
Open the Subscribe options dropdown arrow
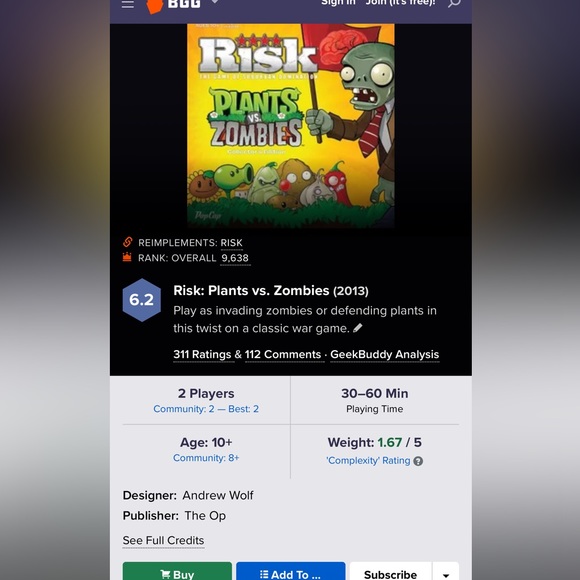(446, 573)
